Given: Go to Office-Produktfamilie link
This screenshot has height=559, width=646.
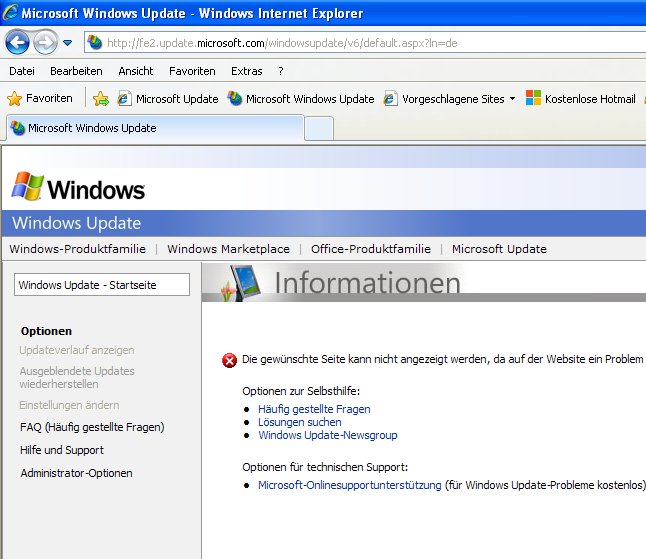Looking at the screenshot, I should (x=371, y=249).
